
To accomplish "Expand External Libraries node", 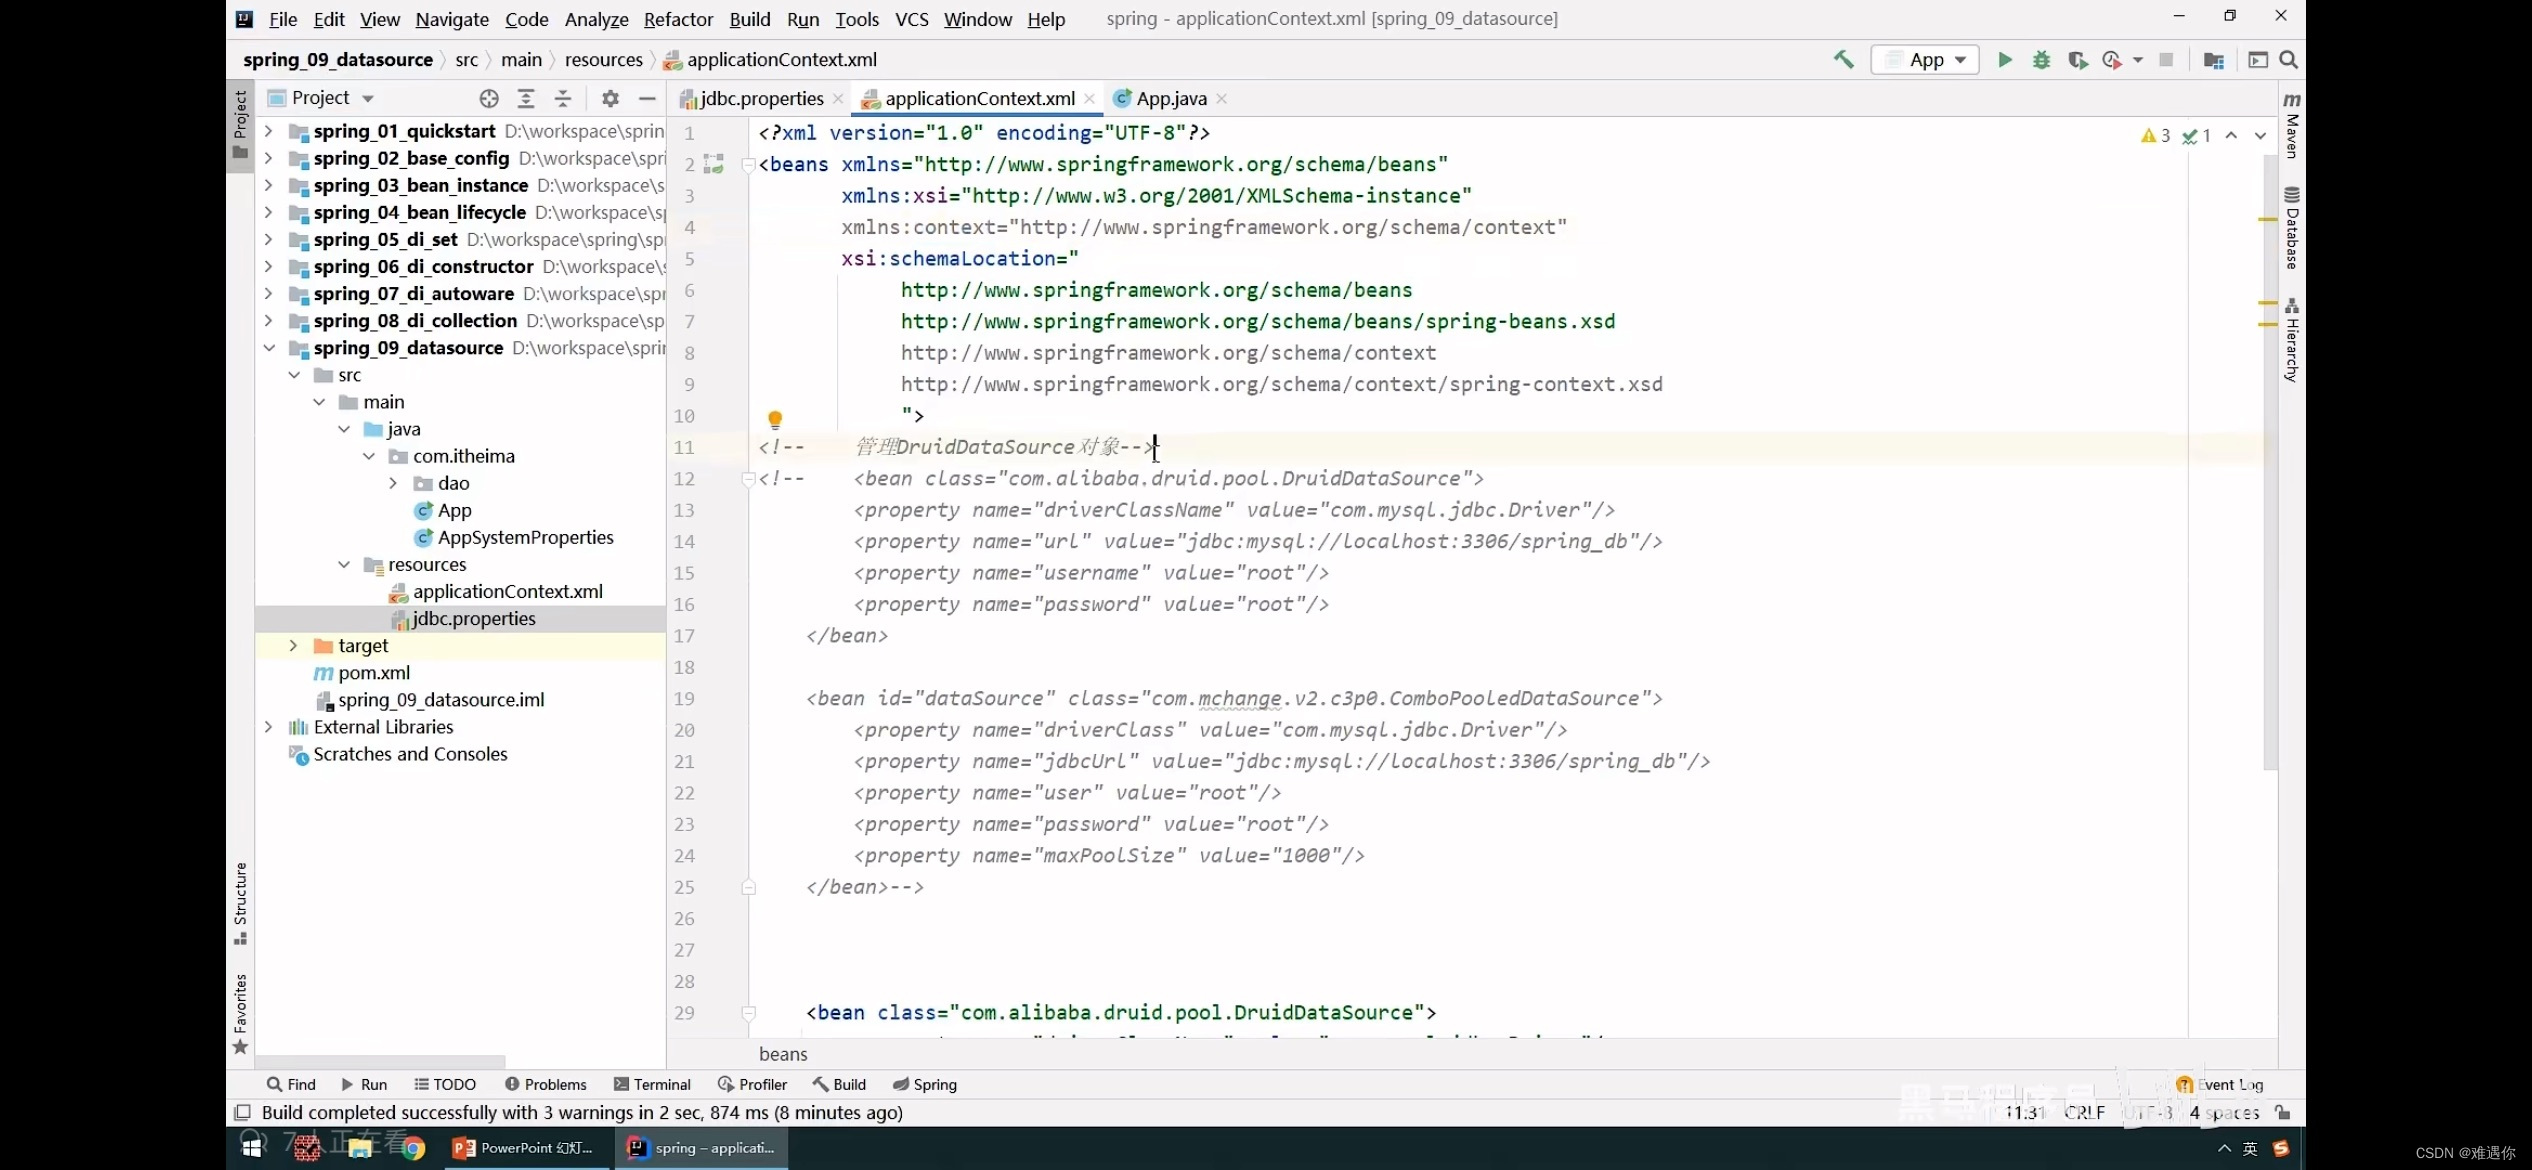I will [268, 727].
